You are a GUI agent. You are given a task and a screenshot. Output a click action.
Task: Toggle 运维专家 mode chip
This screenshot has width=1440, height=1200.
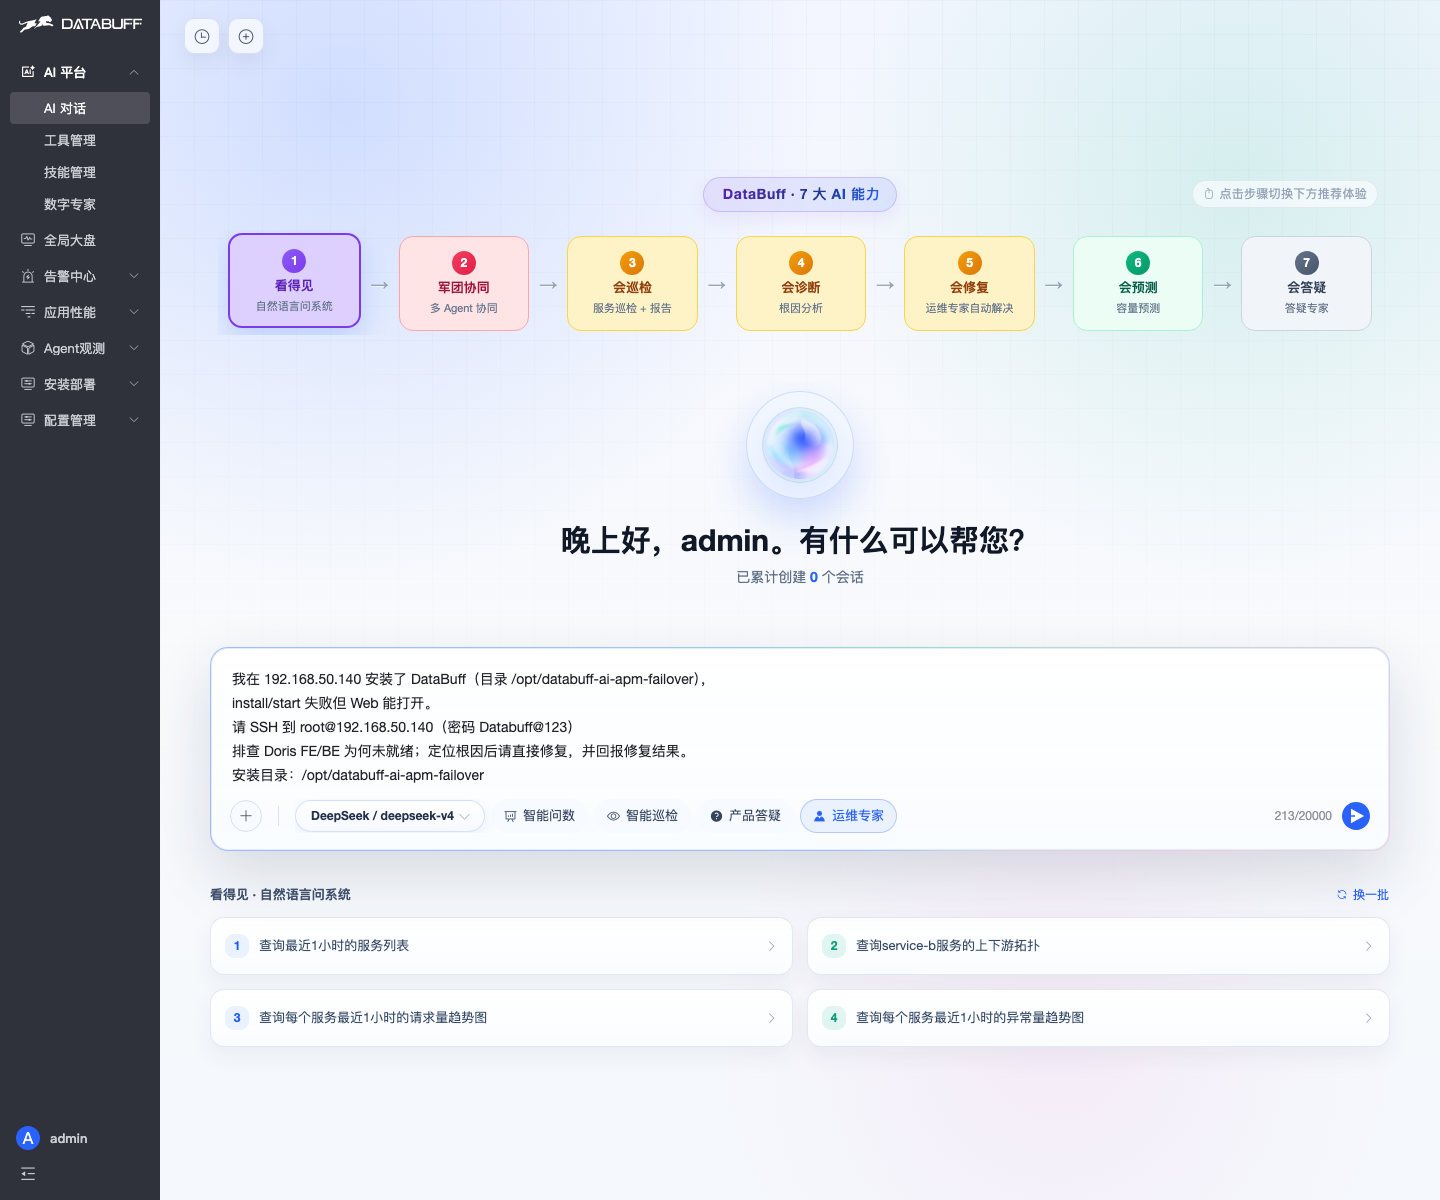pos(848,816)
